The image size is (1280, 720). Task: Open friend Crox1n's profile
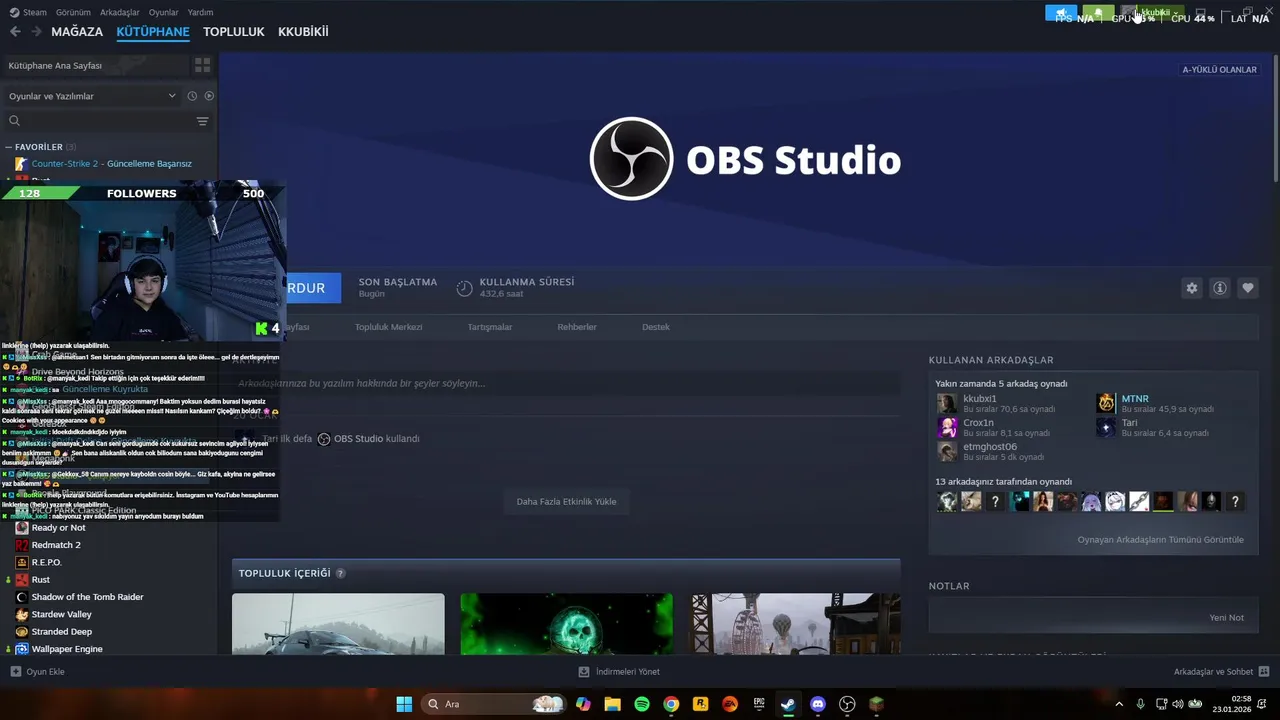(979, 423)
